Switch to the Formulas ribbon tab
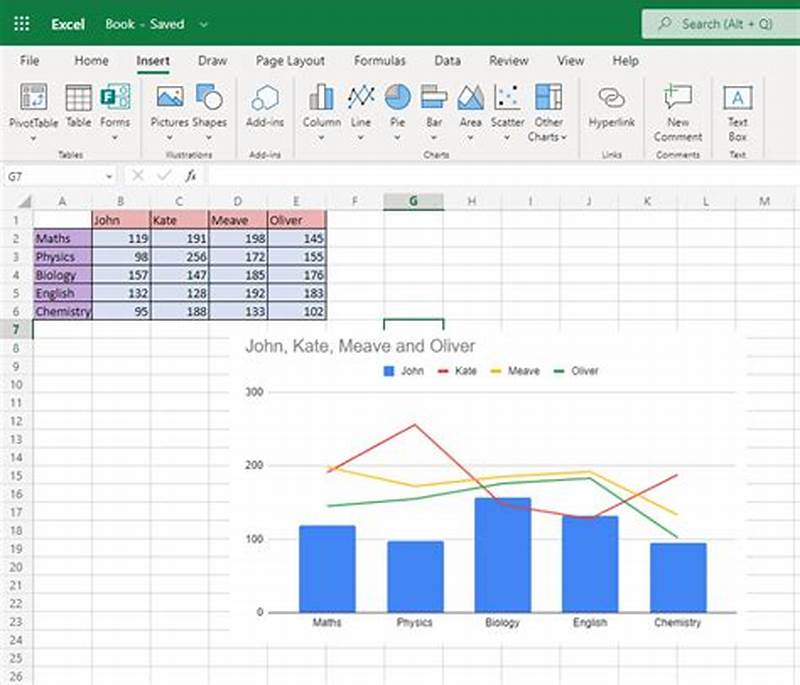This screenshot has height=685, width=800. click(x=380, y=61)
